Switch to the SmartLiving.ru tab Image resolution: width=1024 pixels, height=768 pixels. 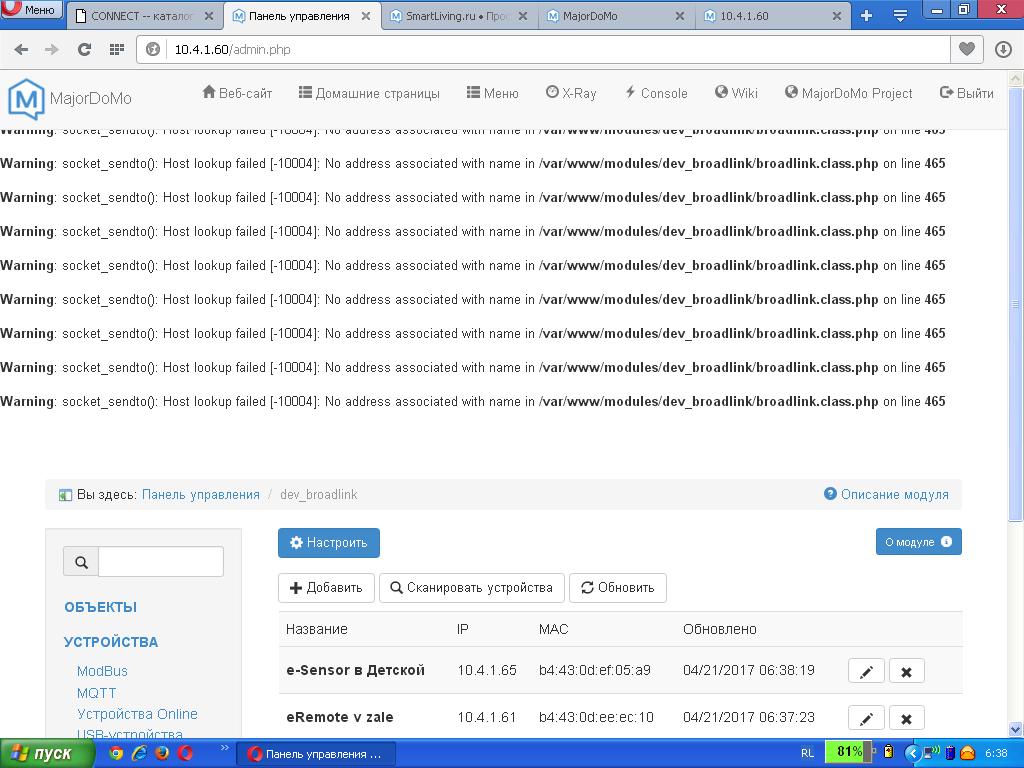click(x=458, y=16)
